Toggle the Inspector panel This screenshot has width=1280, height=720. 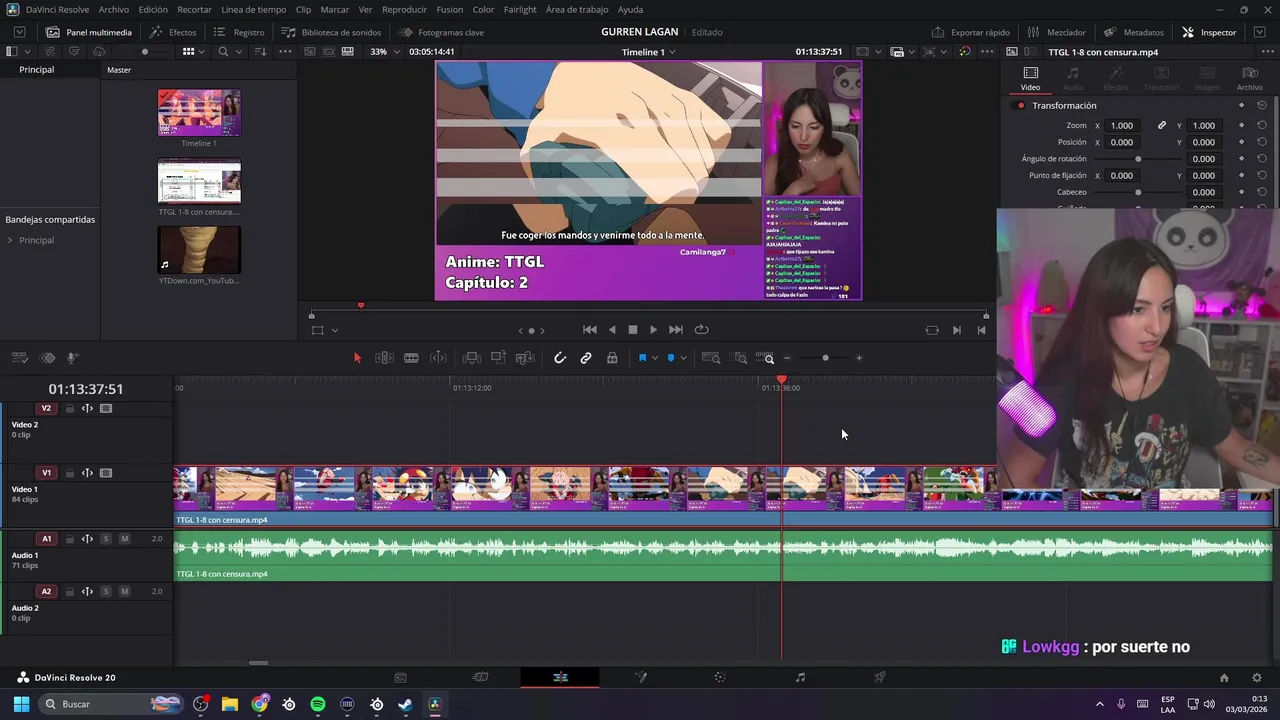[1209, 32]
